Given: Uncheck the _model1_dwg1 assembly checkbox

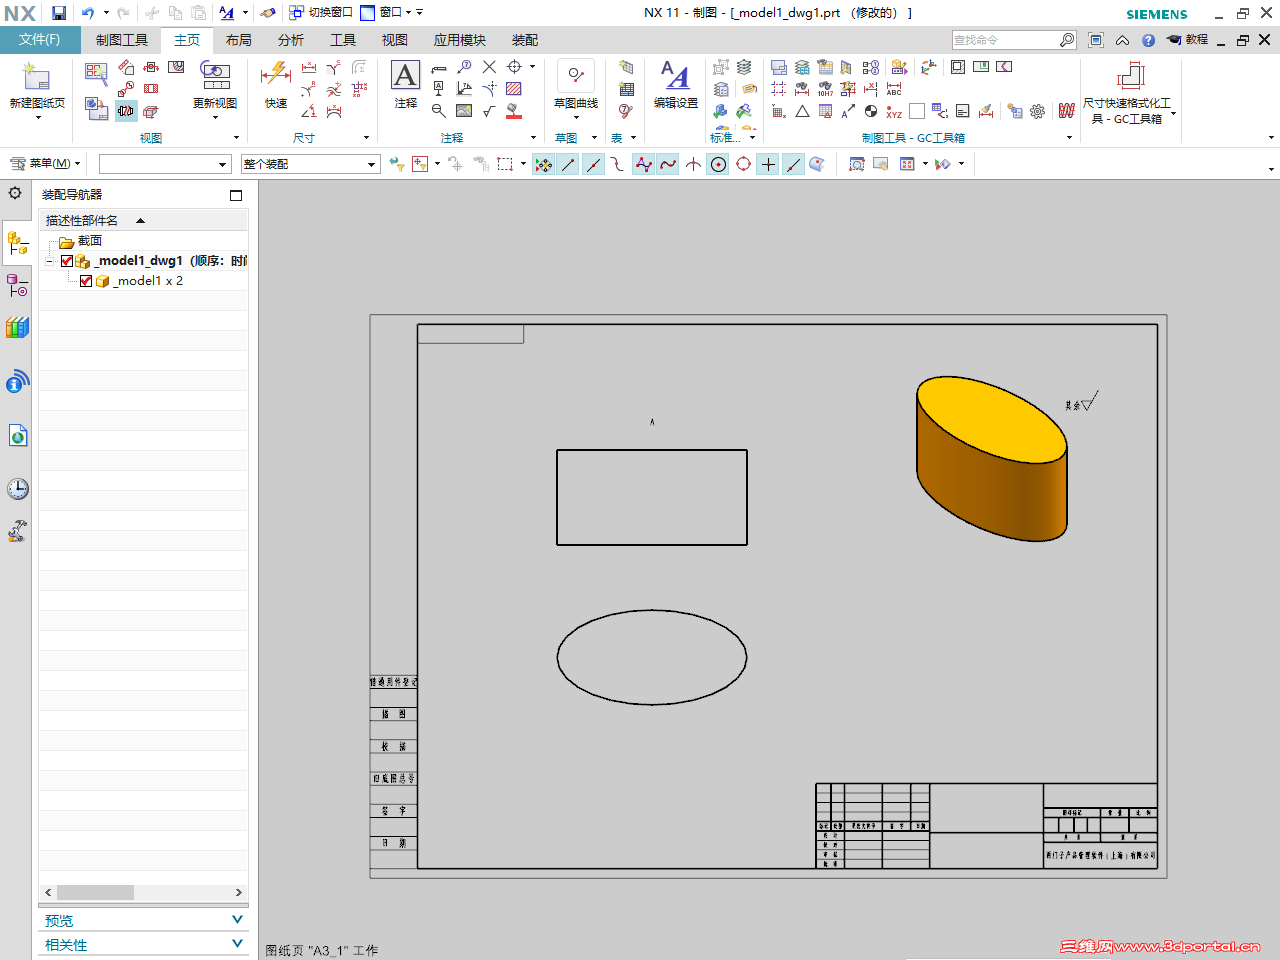Looking at the screenshot, I should pyautogui.click(x=67, y=261).
